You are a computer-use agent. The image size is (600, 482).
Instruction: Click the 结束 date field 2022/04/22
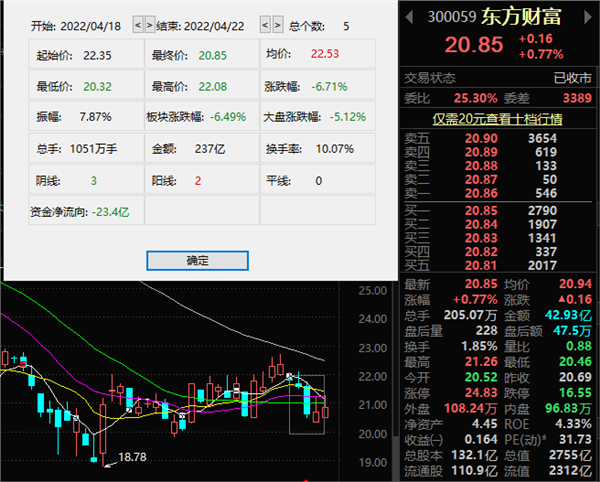(218, 24)
